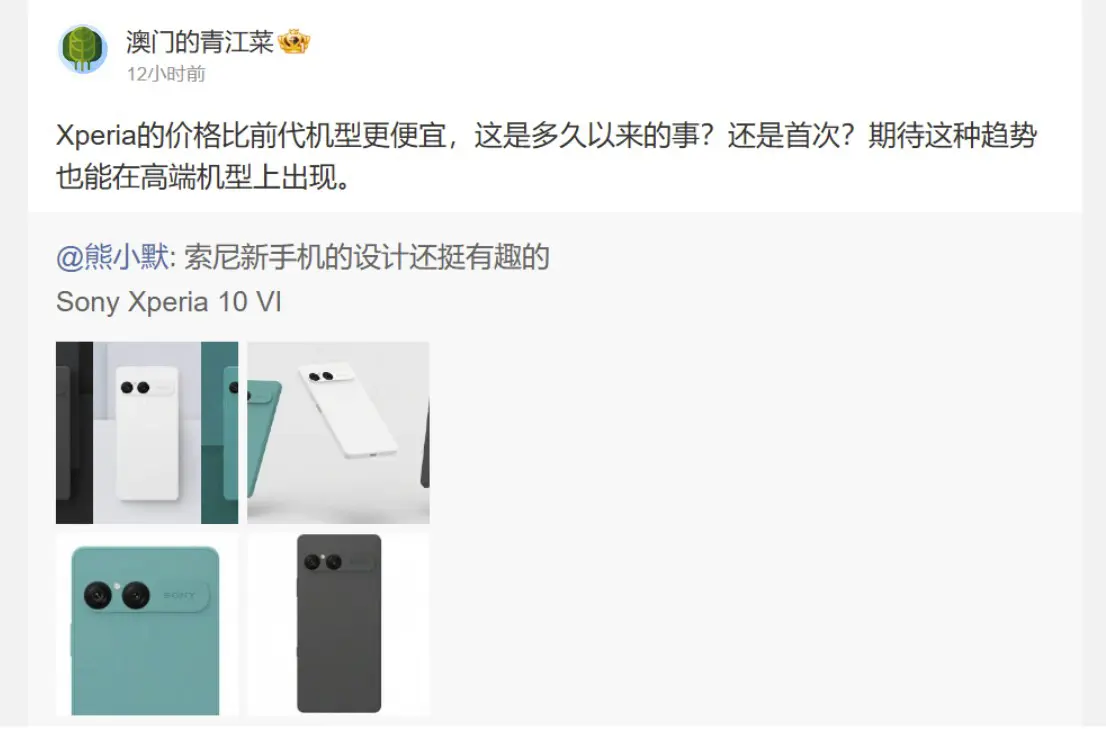View the white Xperia front-view thumbnail
The width and height of the screenshot is (1106, 729).
(x=147, y=433)
